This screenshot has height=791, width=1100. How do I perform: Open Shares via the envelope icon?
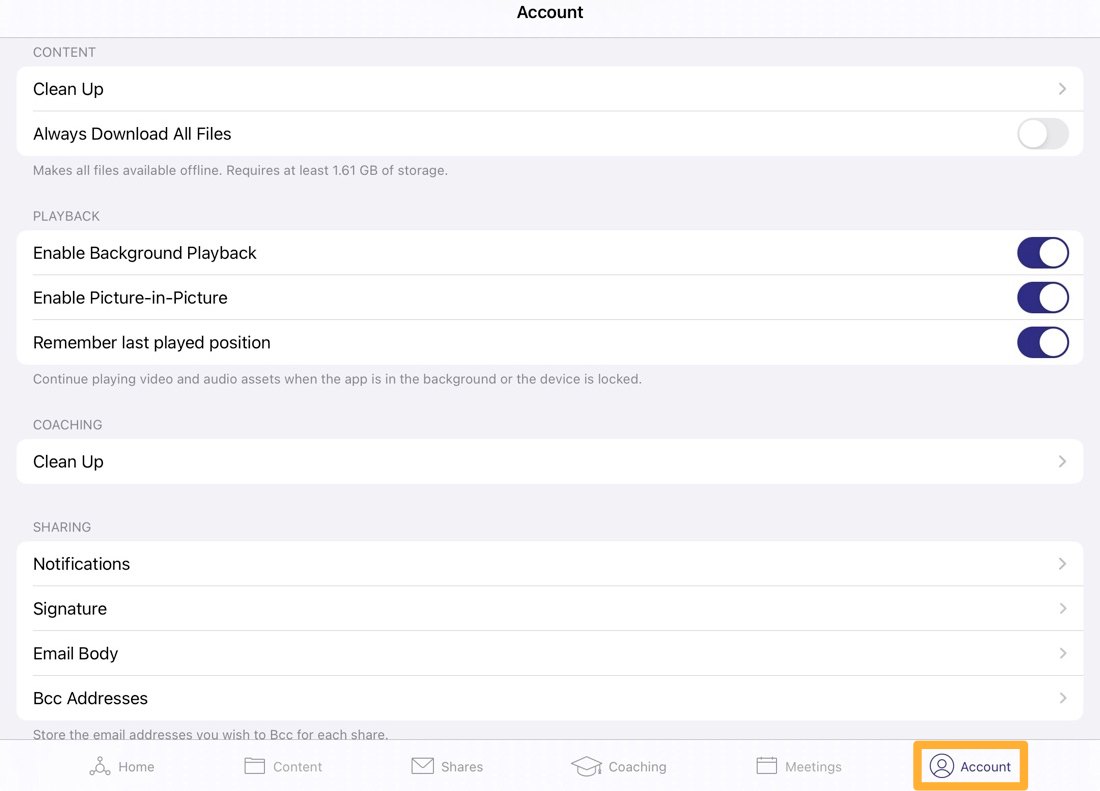click(x=421, y=766)
